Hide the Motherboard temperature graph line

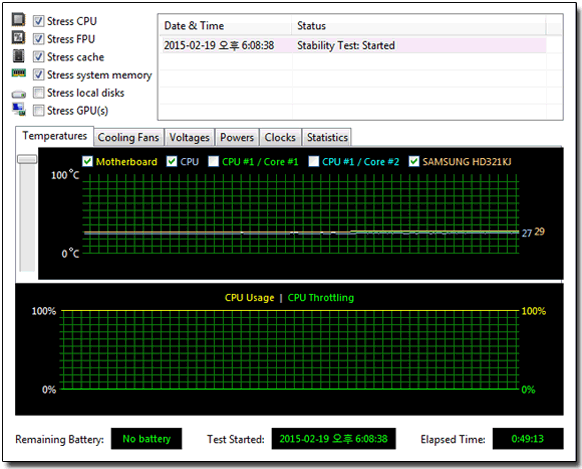point(87,161)
